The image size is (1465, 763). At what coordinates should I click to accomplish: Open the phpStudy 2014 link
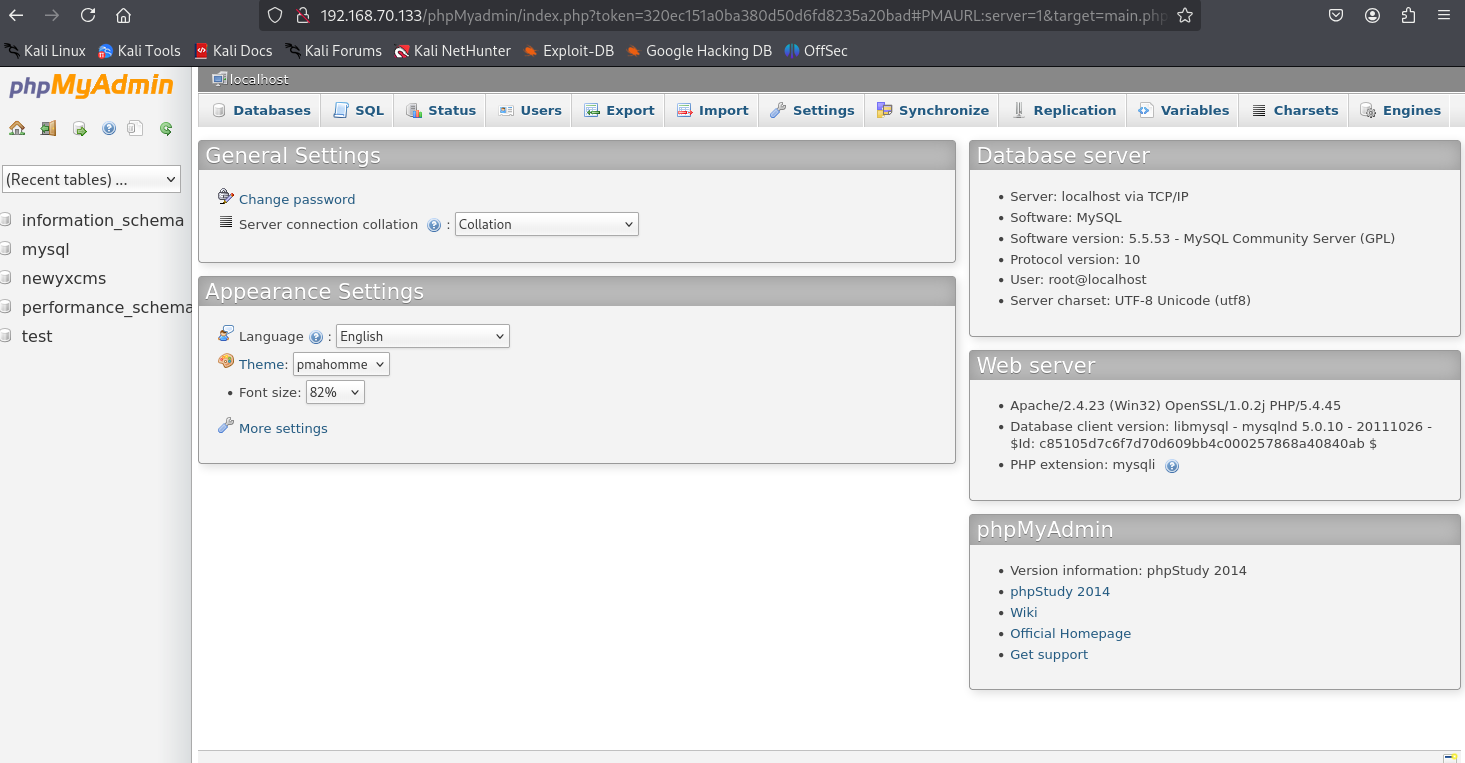tap(1060, 591)
